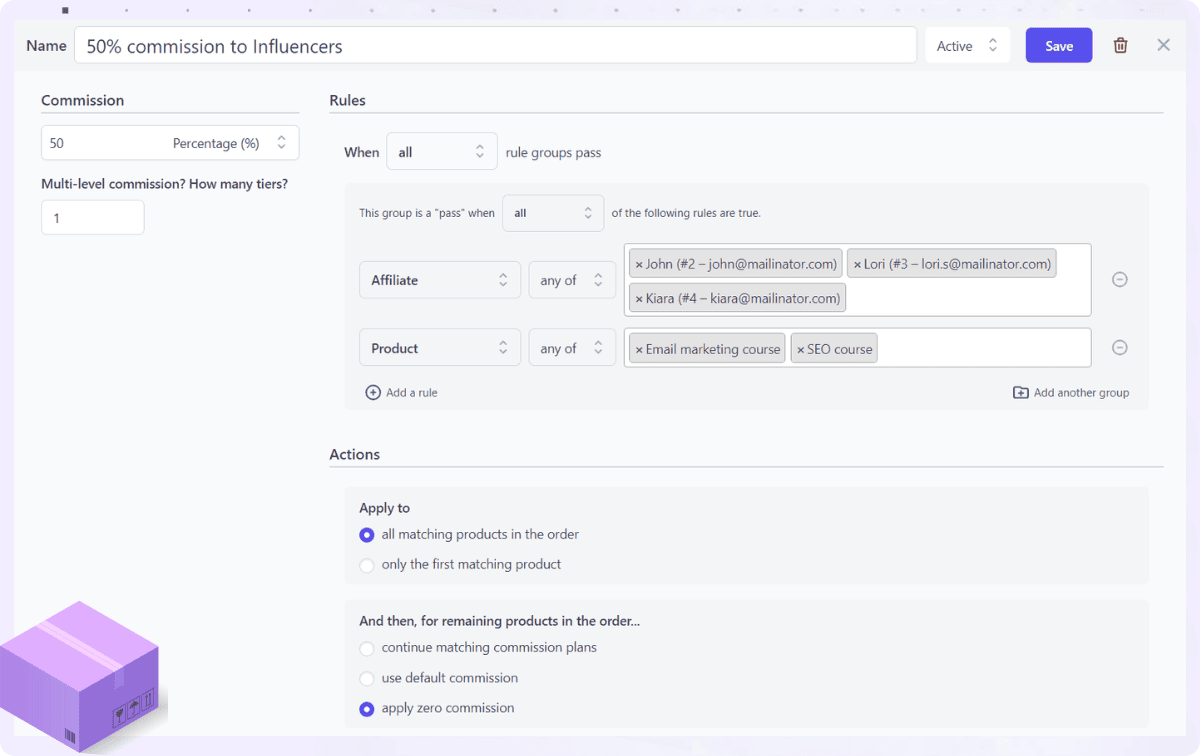Save the commission plan
Screen dimensions: 1200x756
click(1058, 45)
